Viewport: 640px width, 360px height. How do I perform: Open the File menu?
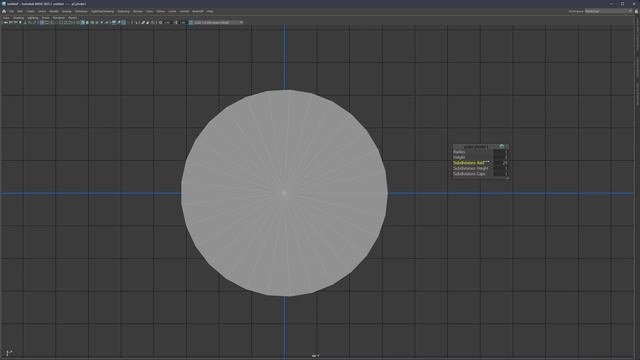click(11, 11)
